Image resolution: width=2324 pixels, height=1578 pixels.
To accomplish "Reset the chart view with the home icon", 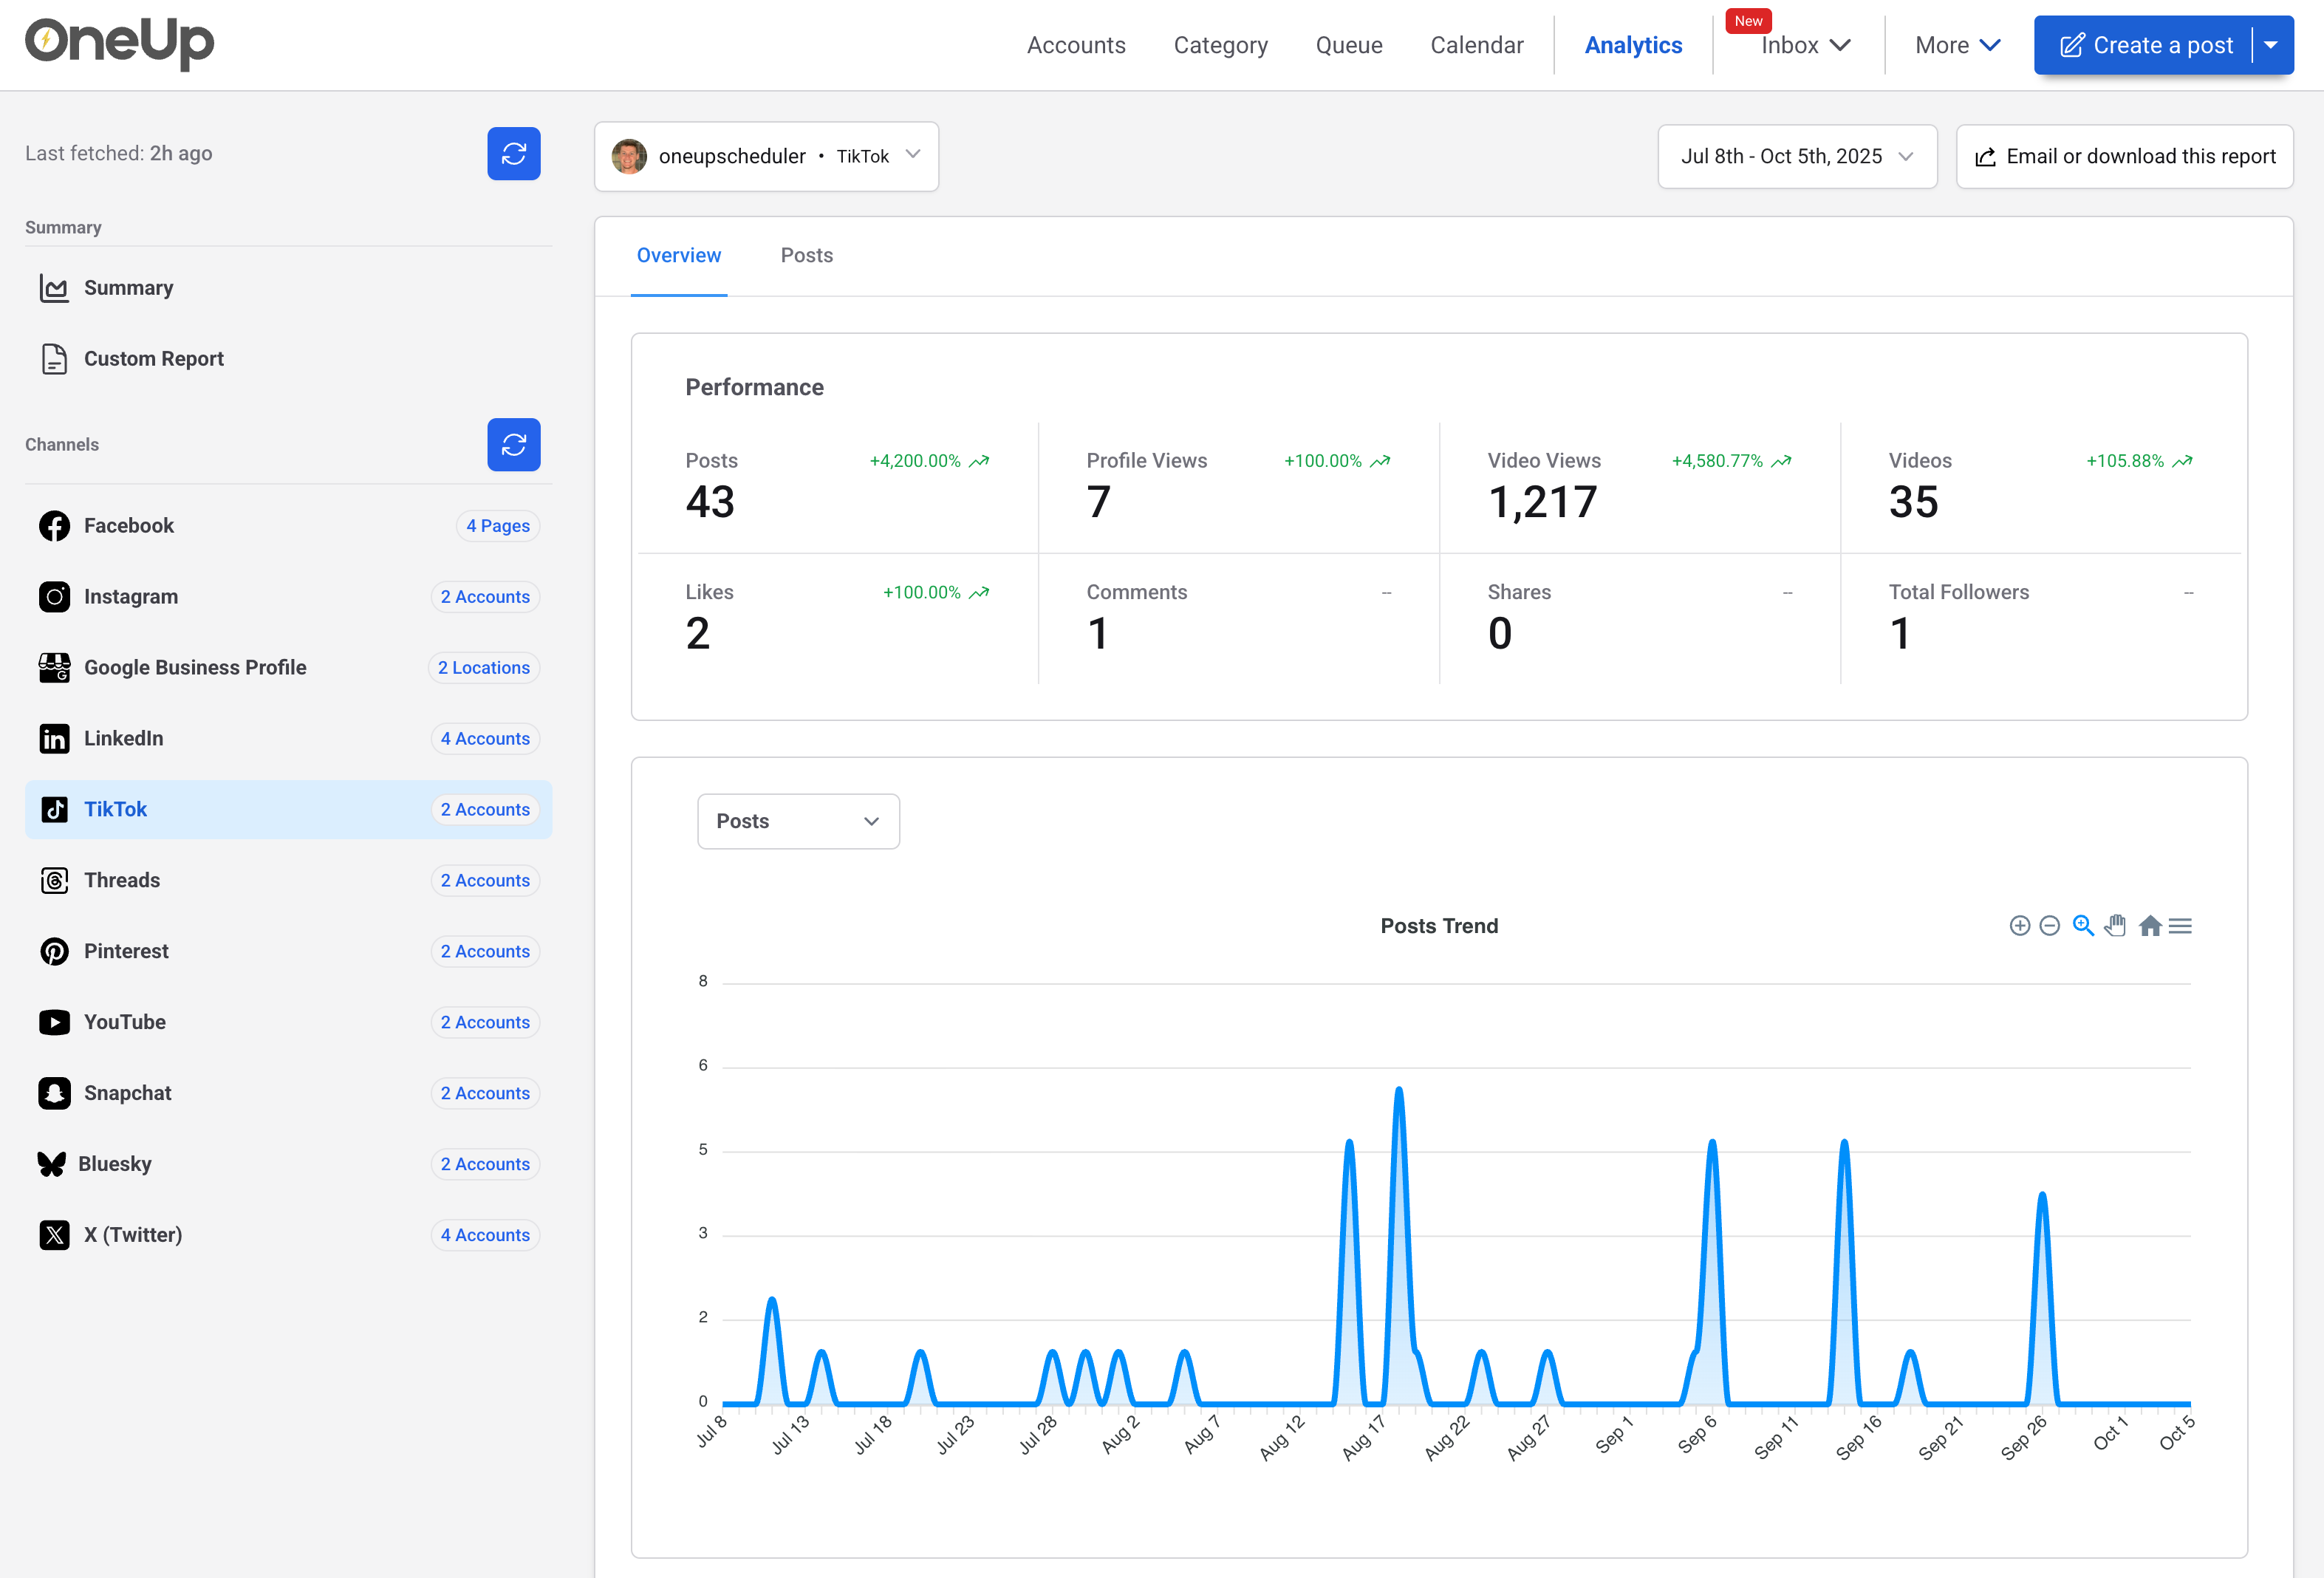I will (2149, 925).
